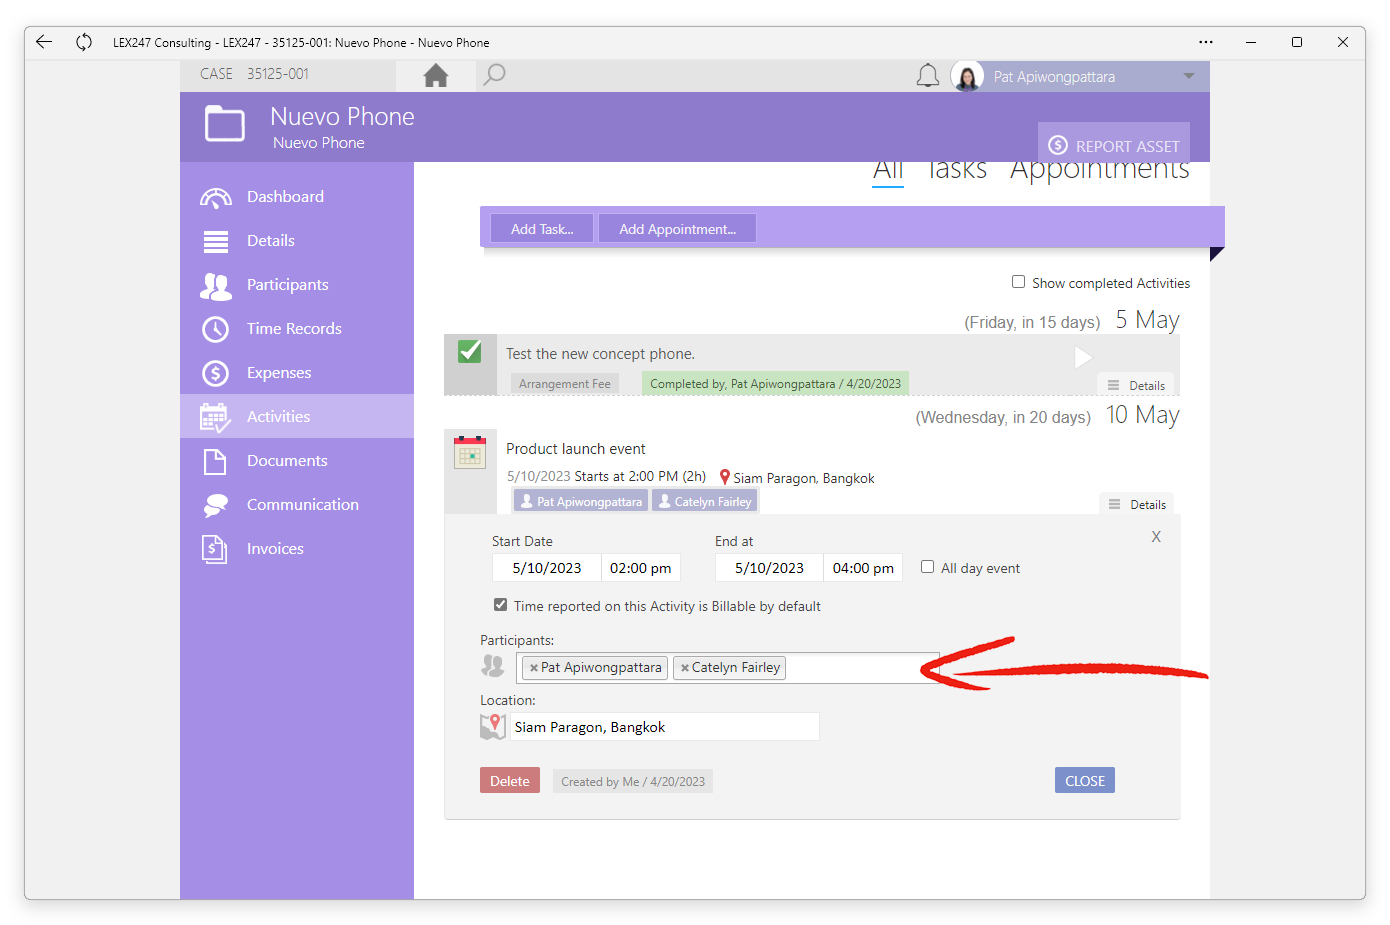Click the Expenses dollar icon
The image size is (1390, 925).
tap(216, 373)
